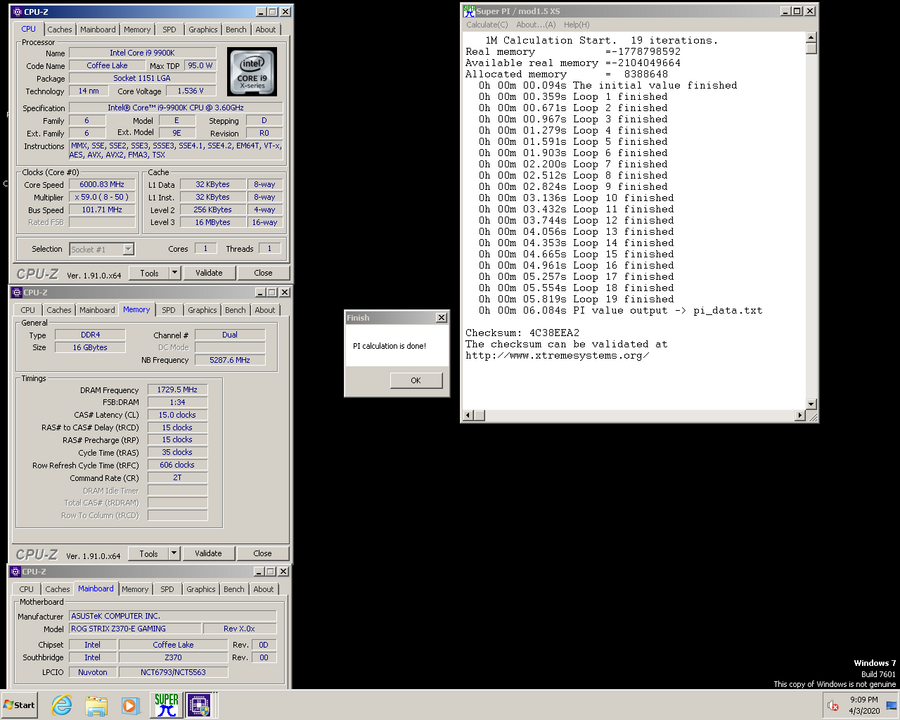
Task: Open Windows Explorer folder icon in taskbar
Action: [96, 704]
